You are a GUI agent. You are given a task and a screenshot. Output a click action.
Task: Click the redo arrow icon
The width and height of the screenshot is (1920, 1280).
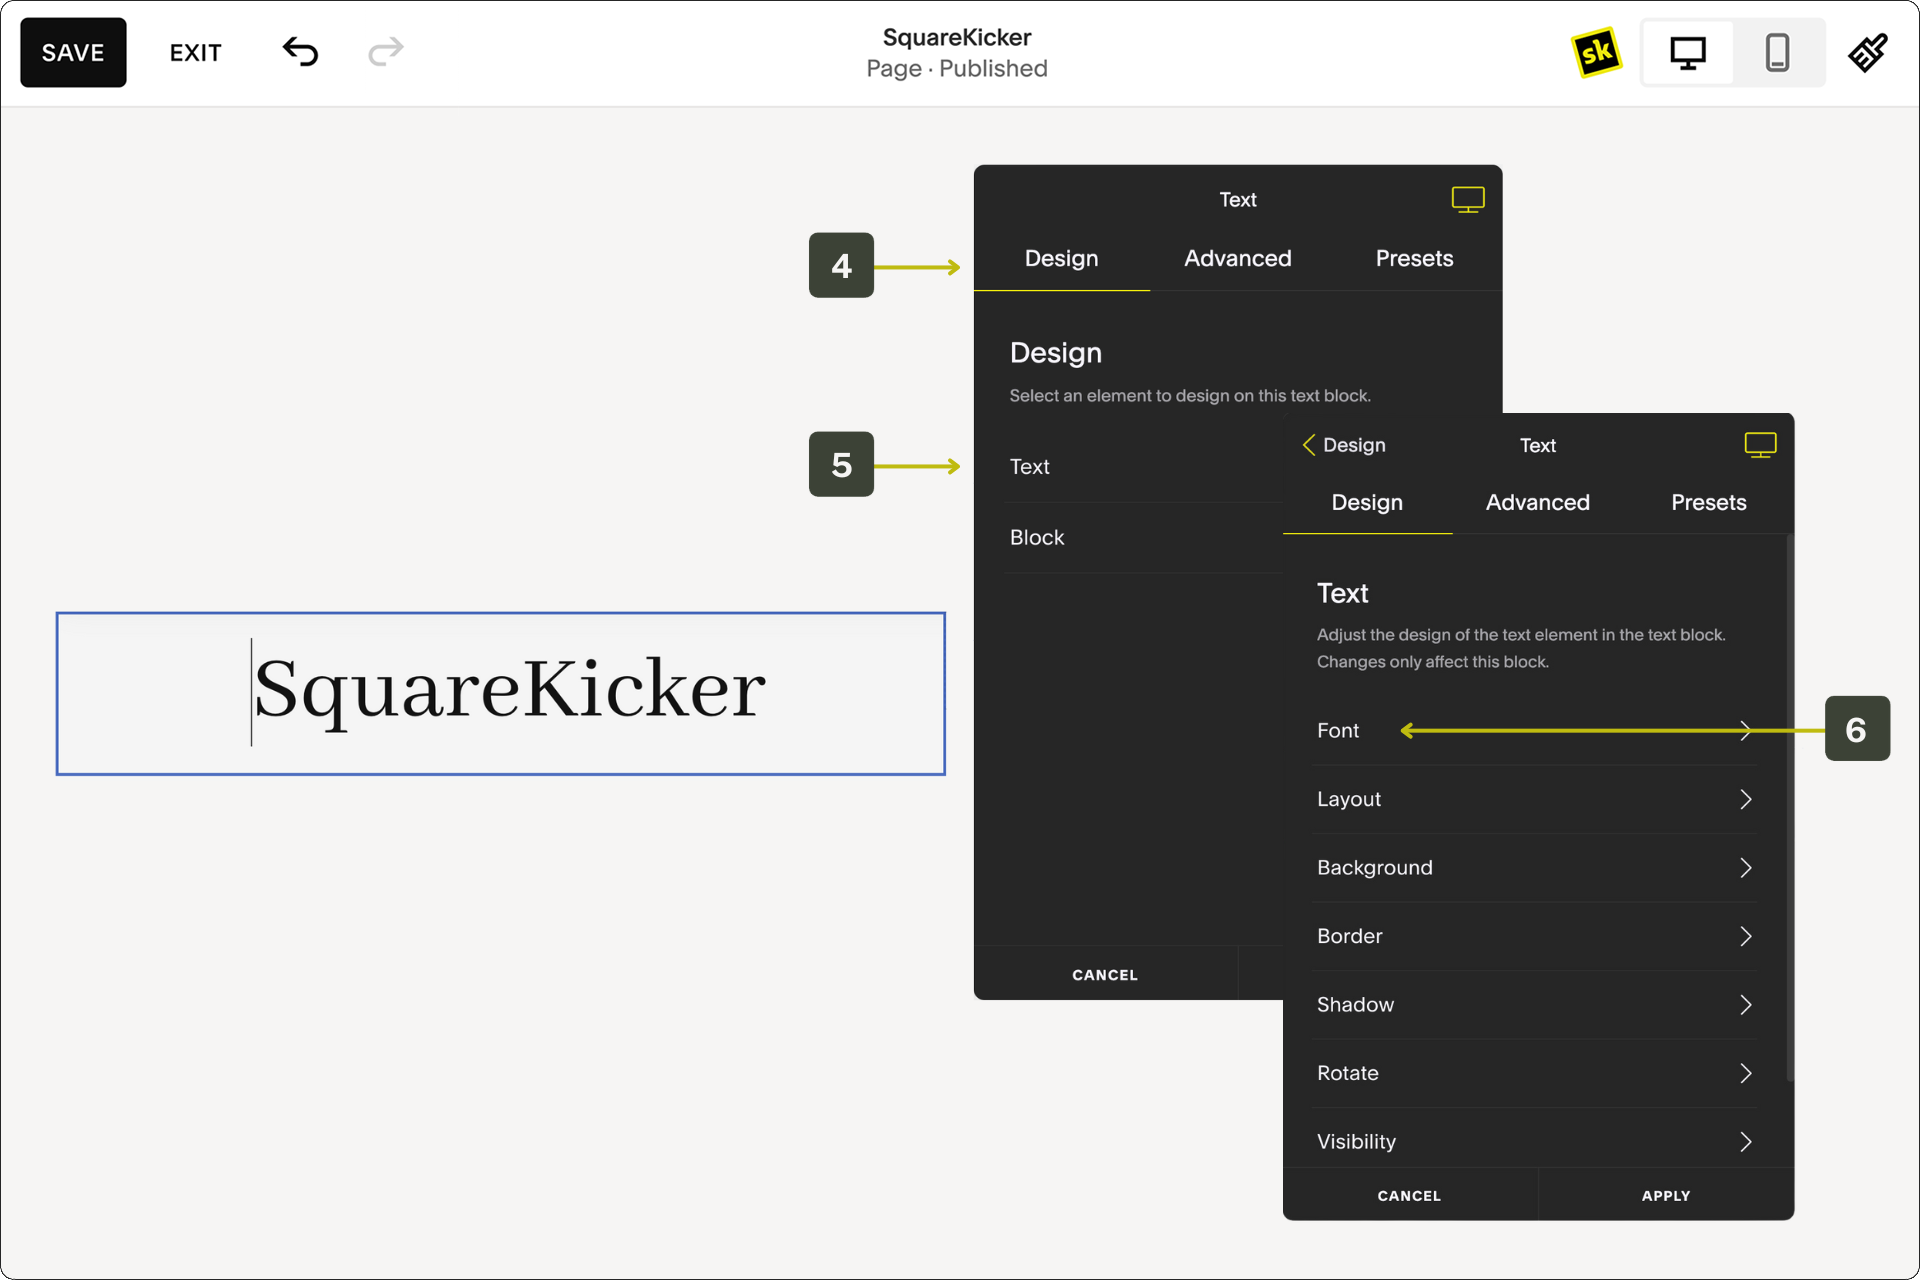click(x=385, y=52)
